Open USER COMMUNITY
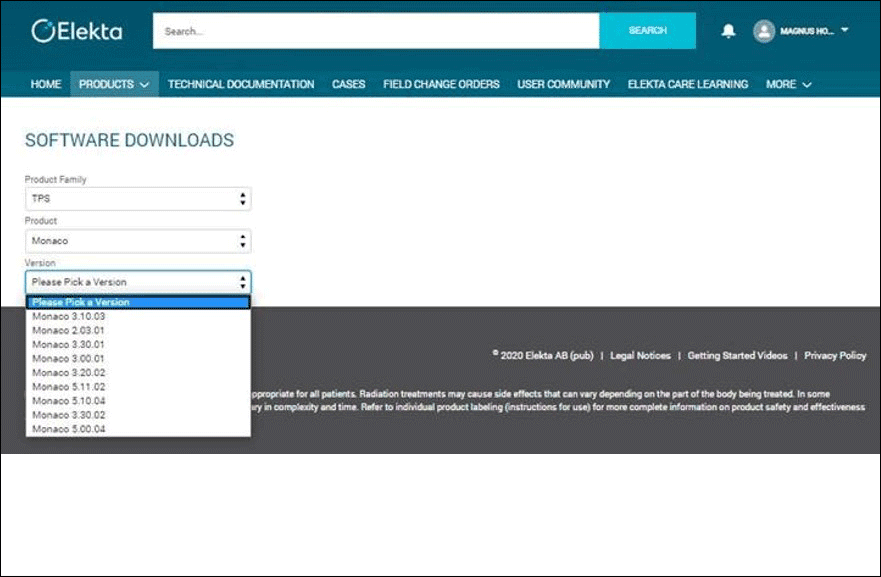Viewport: 881px width, 577px height. 564,84
